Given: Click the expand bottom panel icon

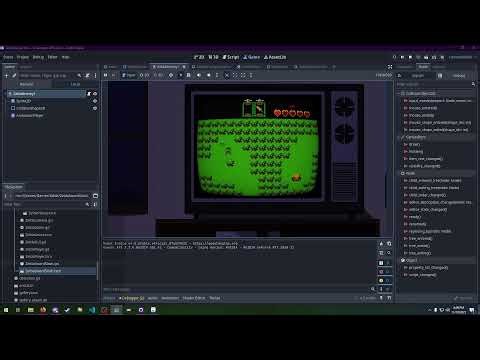Looking at the screenshot, I should point(389,298).
